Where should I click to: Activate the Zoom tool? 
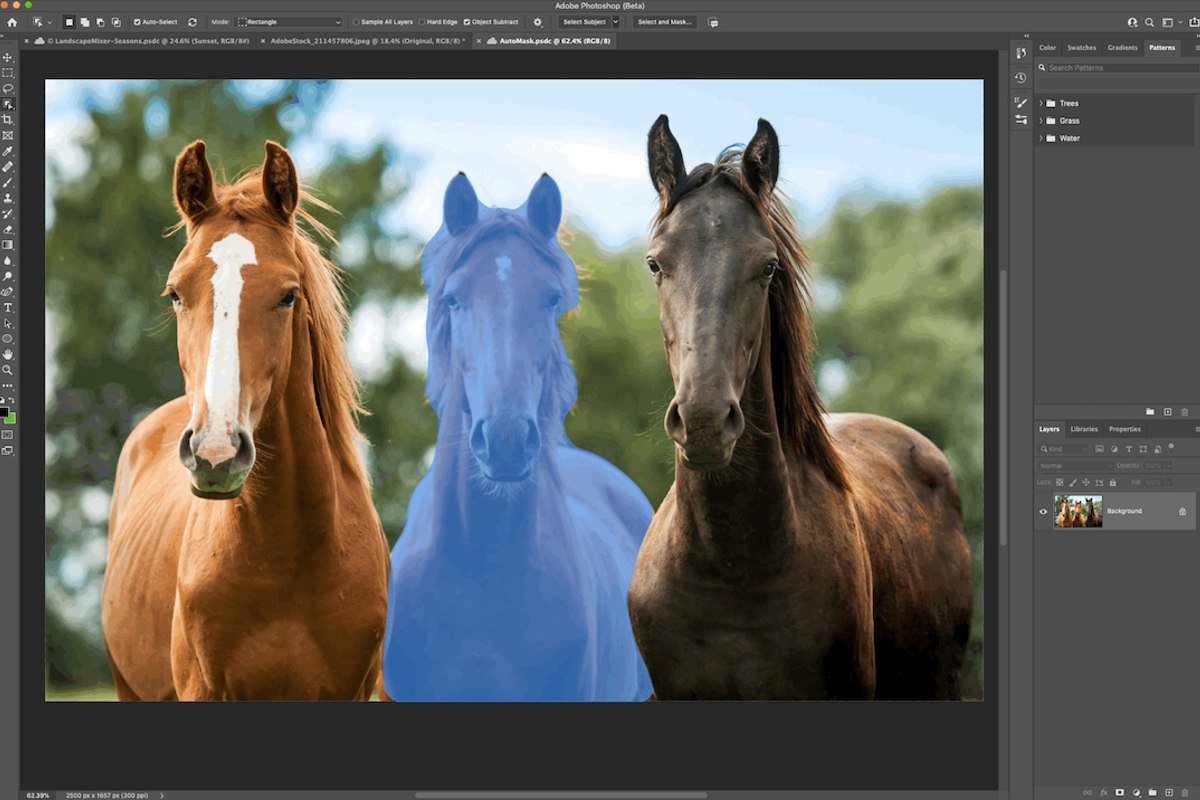coord(8,369)
